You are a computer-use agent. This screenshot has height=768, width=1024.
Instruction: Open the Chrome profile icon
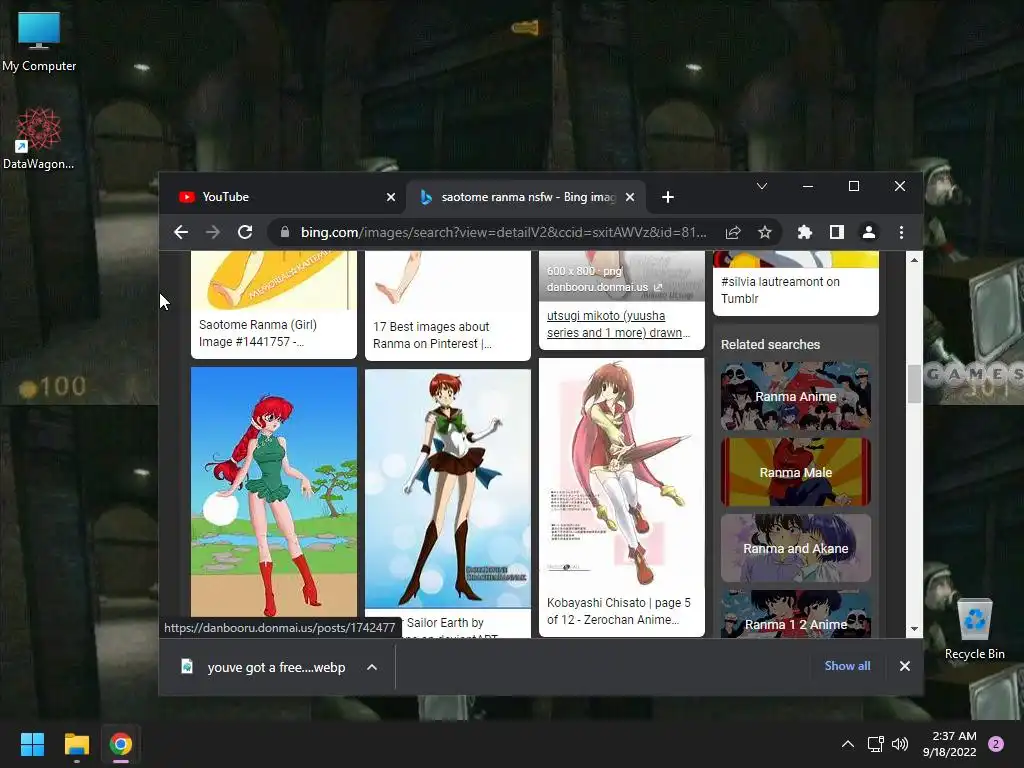pos(869,232)
